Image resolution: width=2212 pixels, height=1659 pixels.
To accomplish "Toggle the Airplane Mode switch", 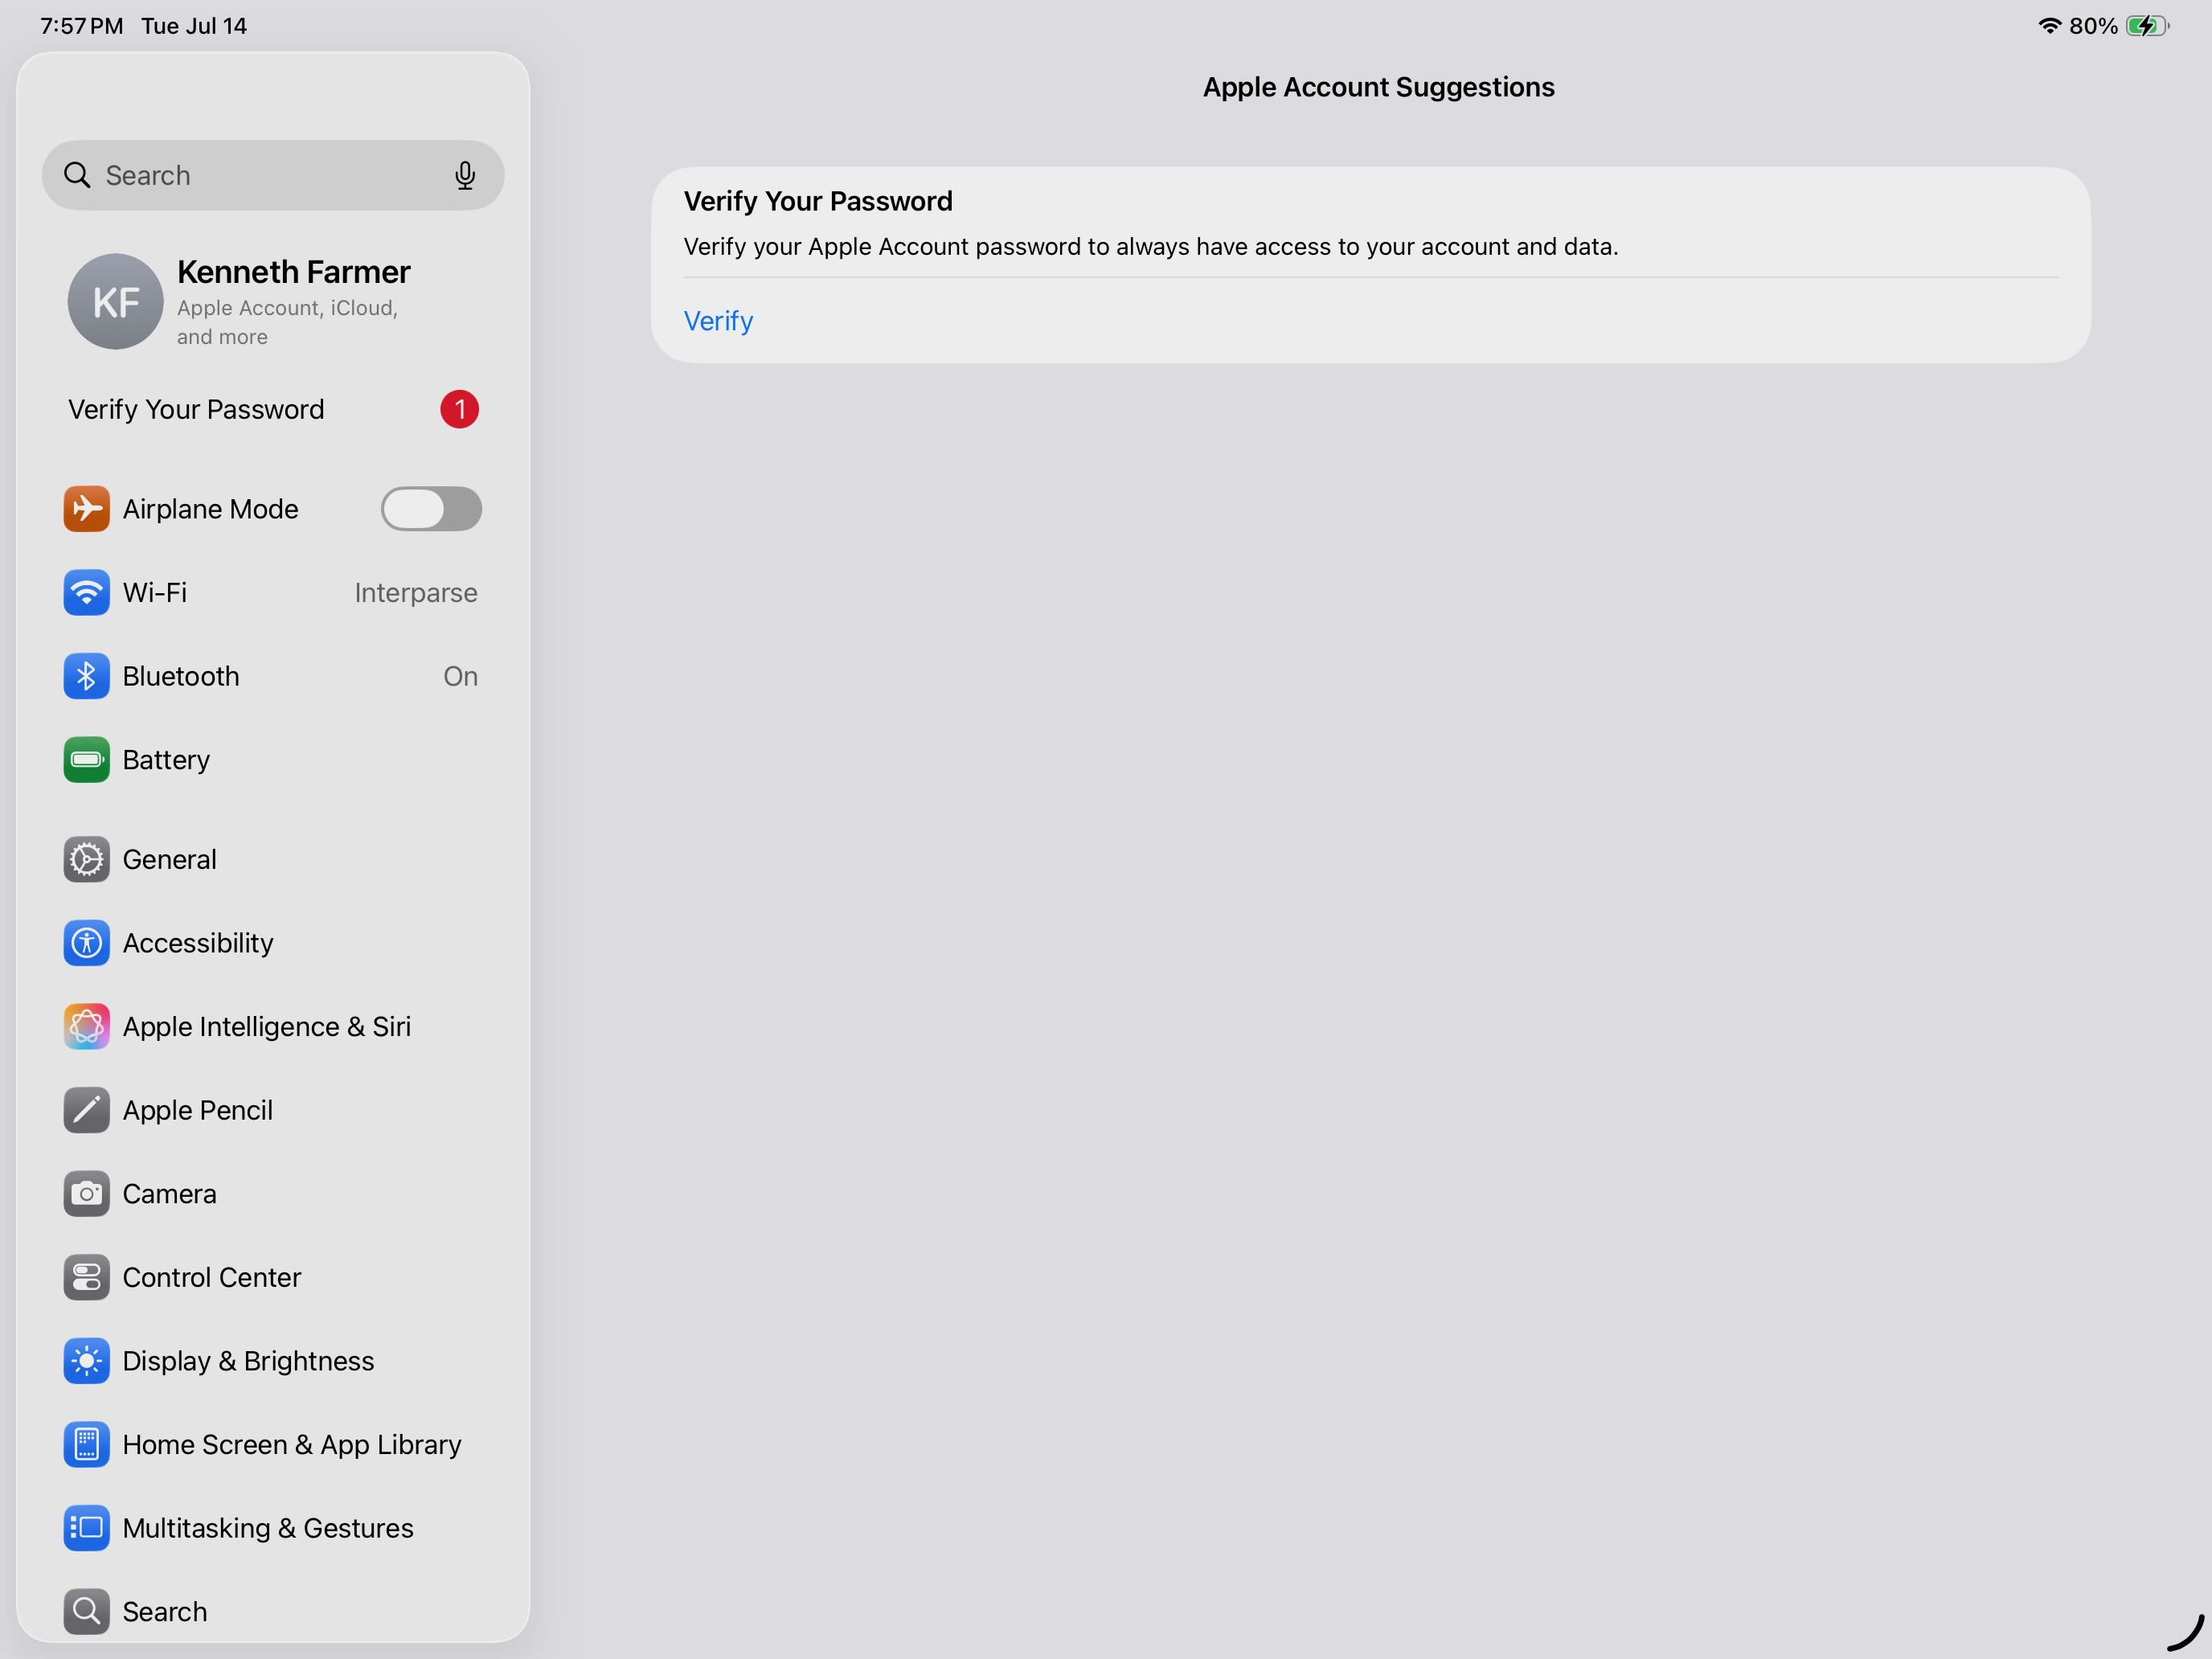I will click(431, 509).
